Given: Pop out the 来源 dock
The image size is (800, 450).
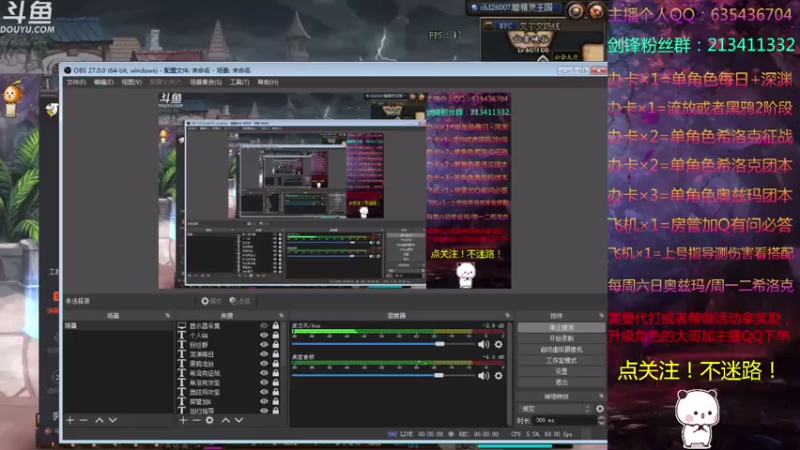Looking at the screenshot, I should point(281,316).
